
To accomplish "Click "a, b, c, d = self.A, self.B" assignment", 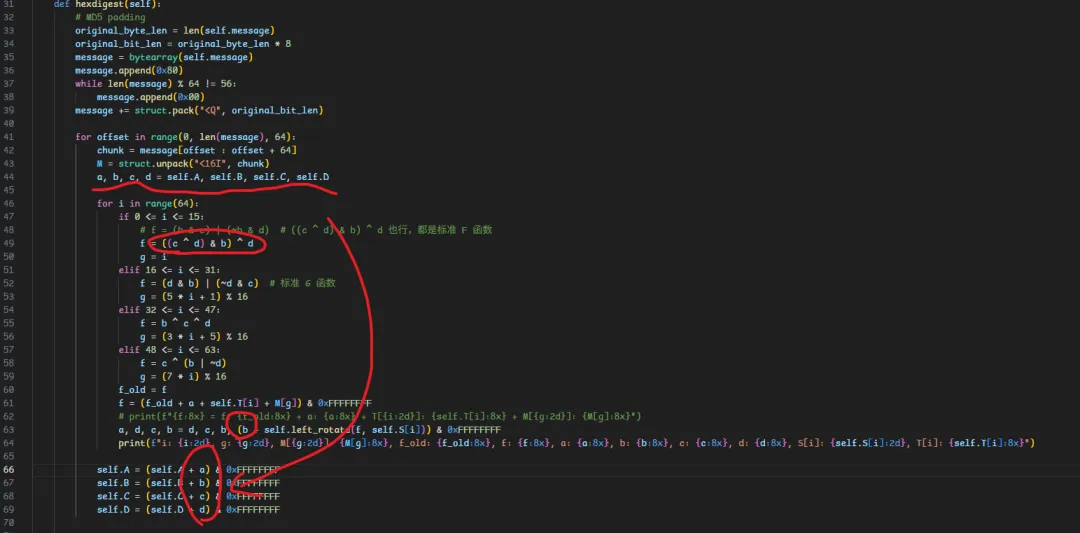I will pyautogui.click(x=213, y=177).
